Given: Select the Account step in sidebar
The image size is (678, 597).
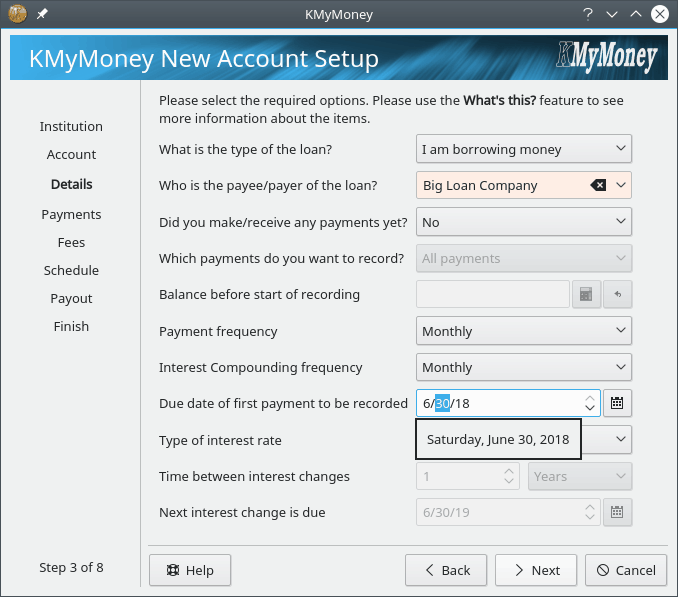Looking at the screenshot, I should tap(71, 155).
